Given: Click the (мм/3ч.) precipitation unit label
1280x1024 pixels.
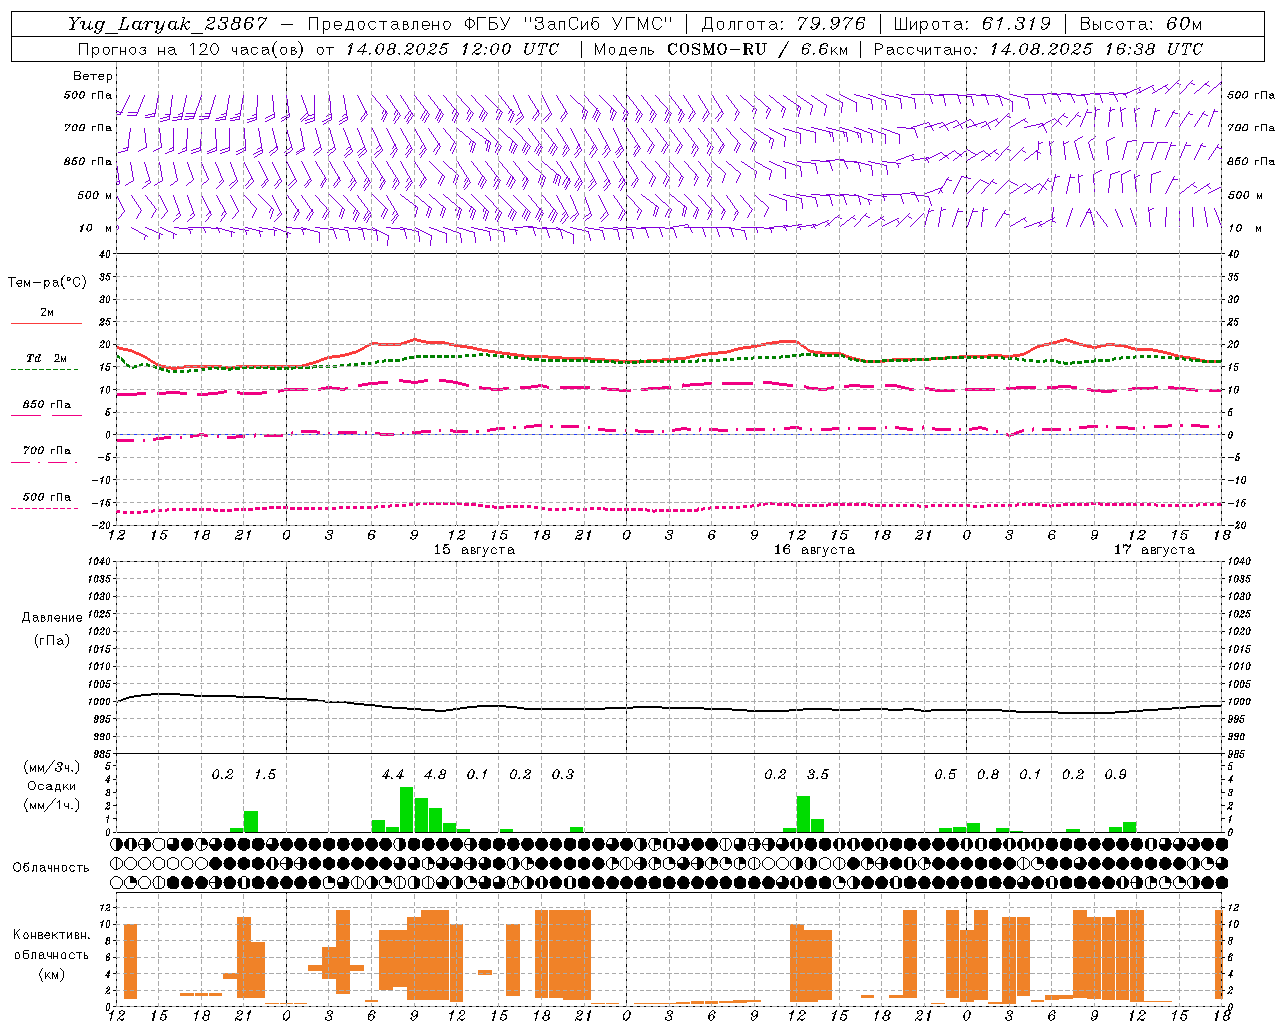Looking at the screenshot, I should (51, 768).
